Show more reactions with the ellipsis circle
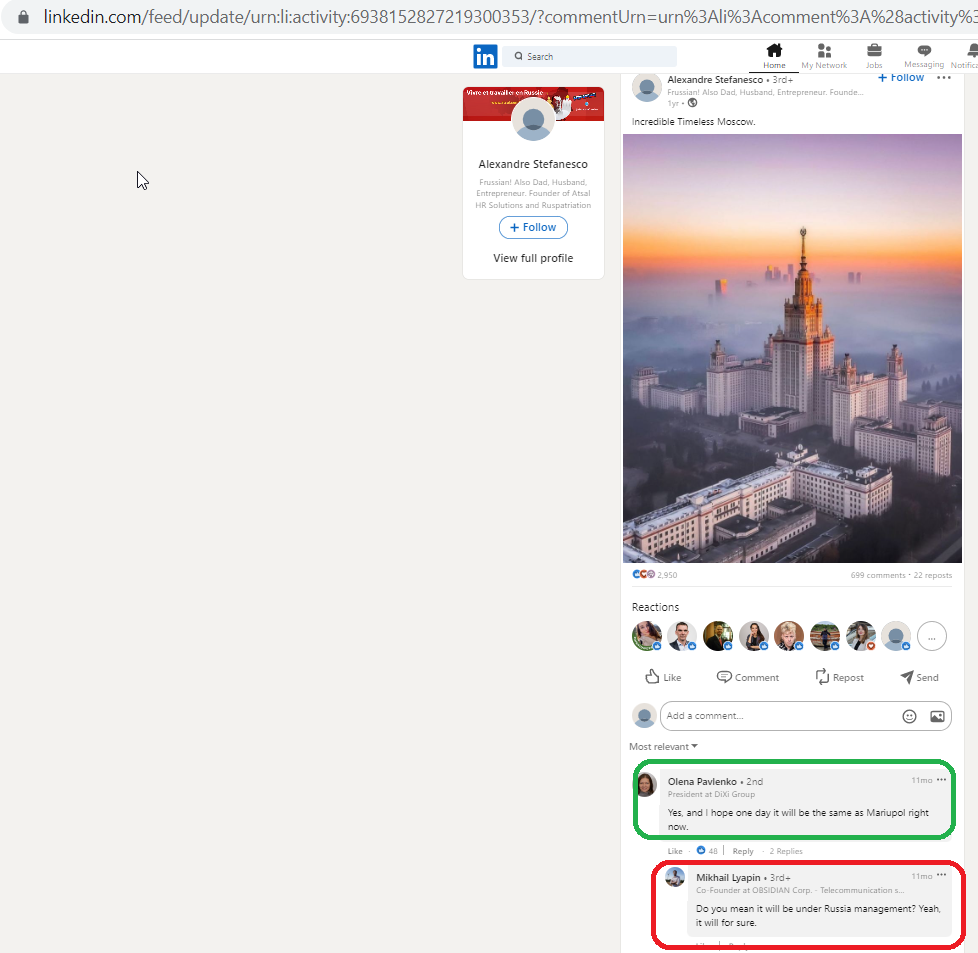Viewport: 978px width, 953px height. [x=932, y=636]
